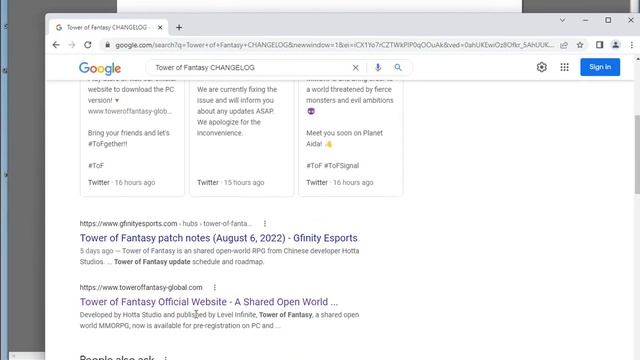The width and height of the screenshot is (640, 360).
Task: Click the 'Twitter · 15 hours ago' label
Action: (231, 183)
